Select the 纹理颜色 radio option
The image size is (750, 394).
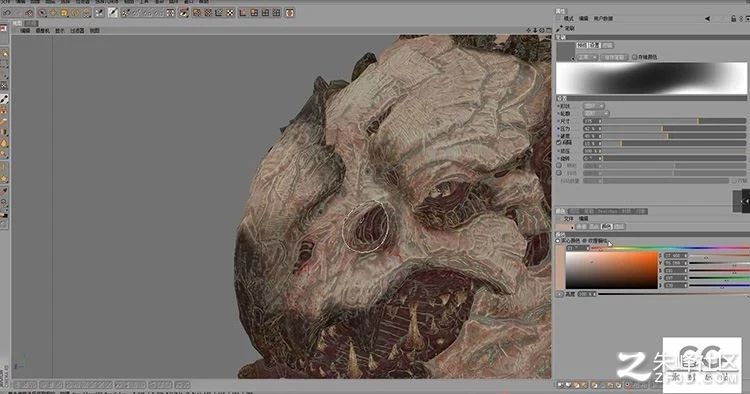(585, 241)
